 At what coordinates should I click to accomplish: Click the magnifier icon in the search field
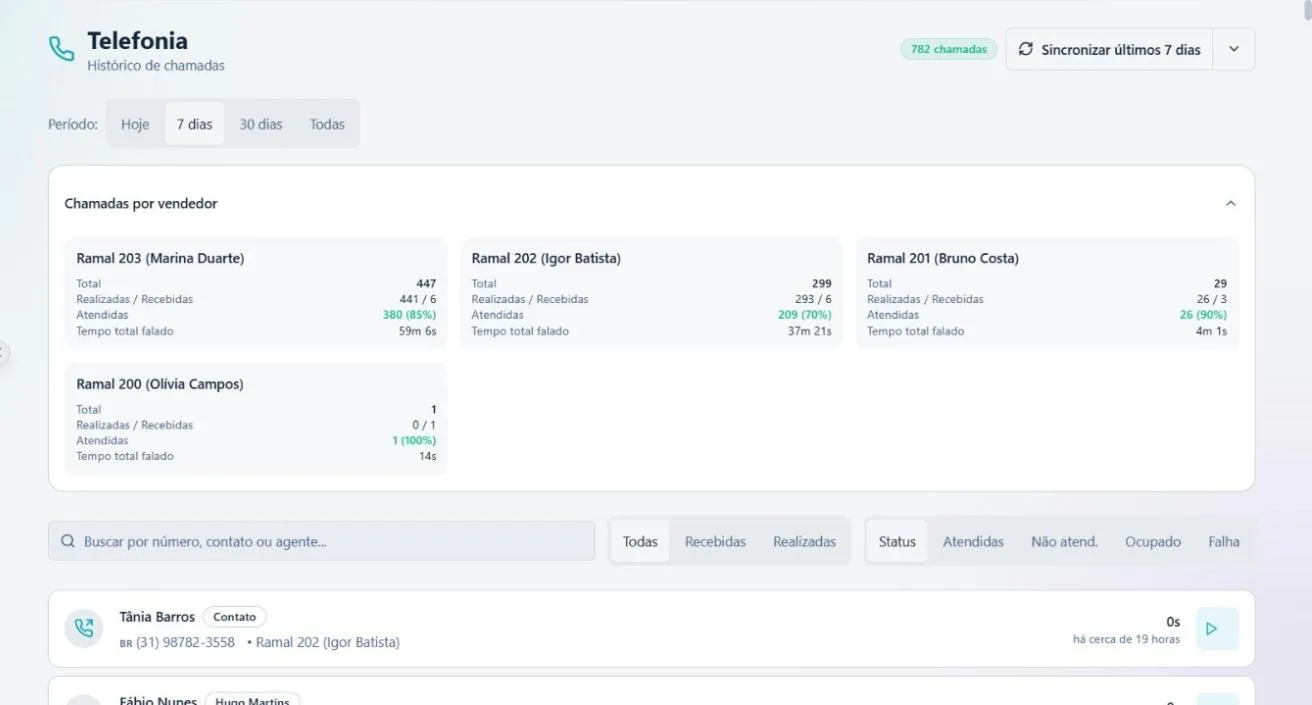[68, 541]
